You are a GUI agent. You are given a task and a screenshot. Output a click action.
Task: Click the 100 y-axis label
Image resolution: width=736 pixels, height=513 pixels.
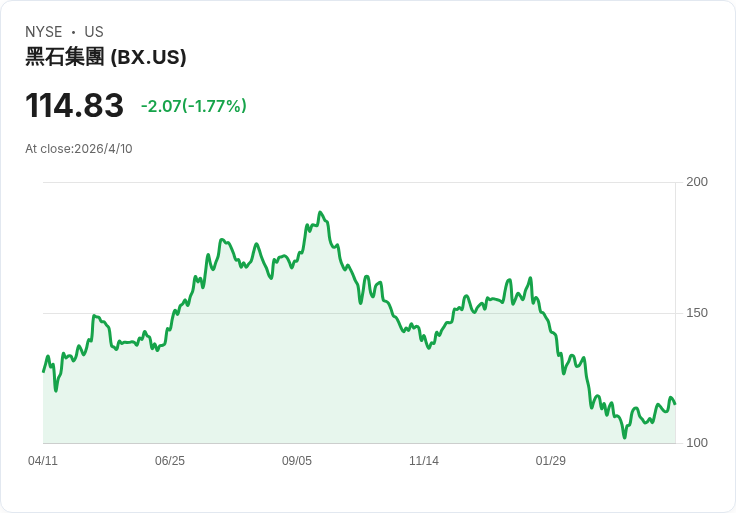pyautogui.click(x=697, y=443)
